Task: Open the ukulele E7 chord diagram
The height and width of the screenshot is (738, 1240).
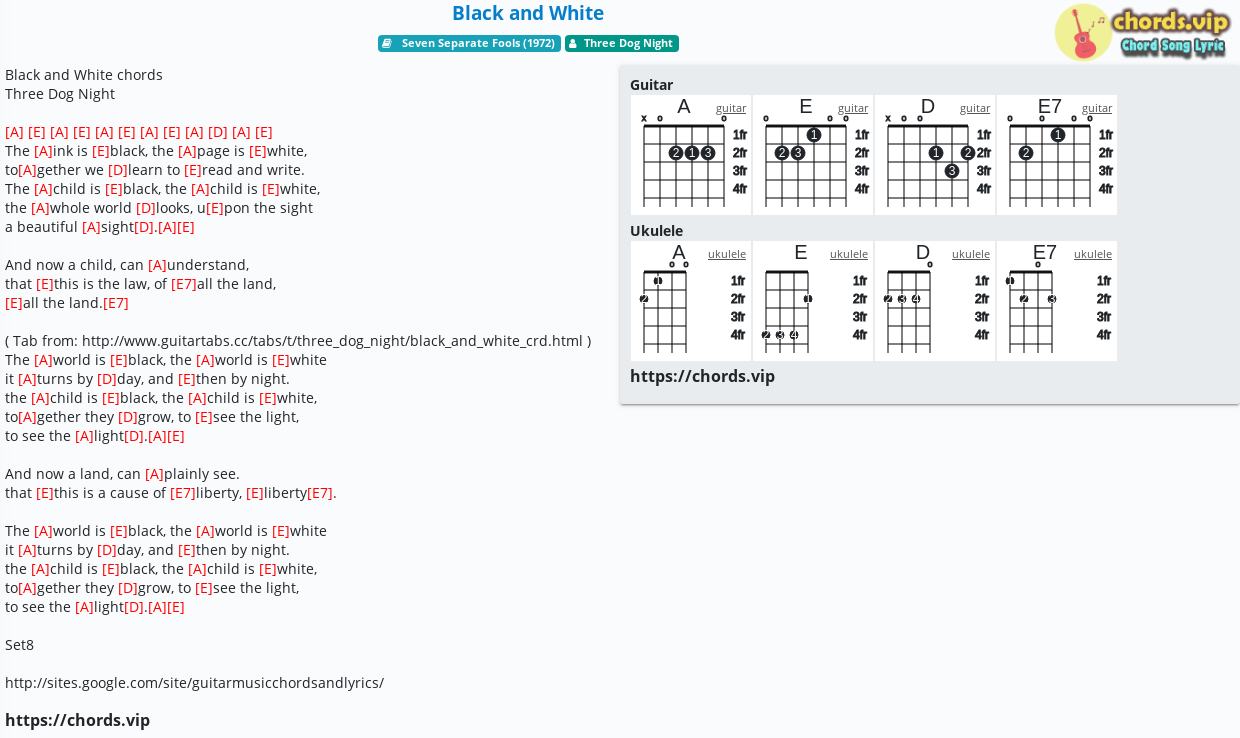Action: [1057, 301]
